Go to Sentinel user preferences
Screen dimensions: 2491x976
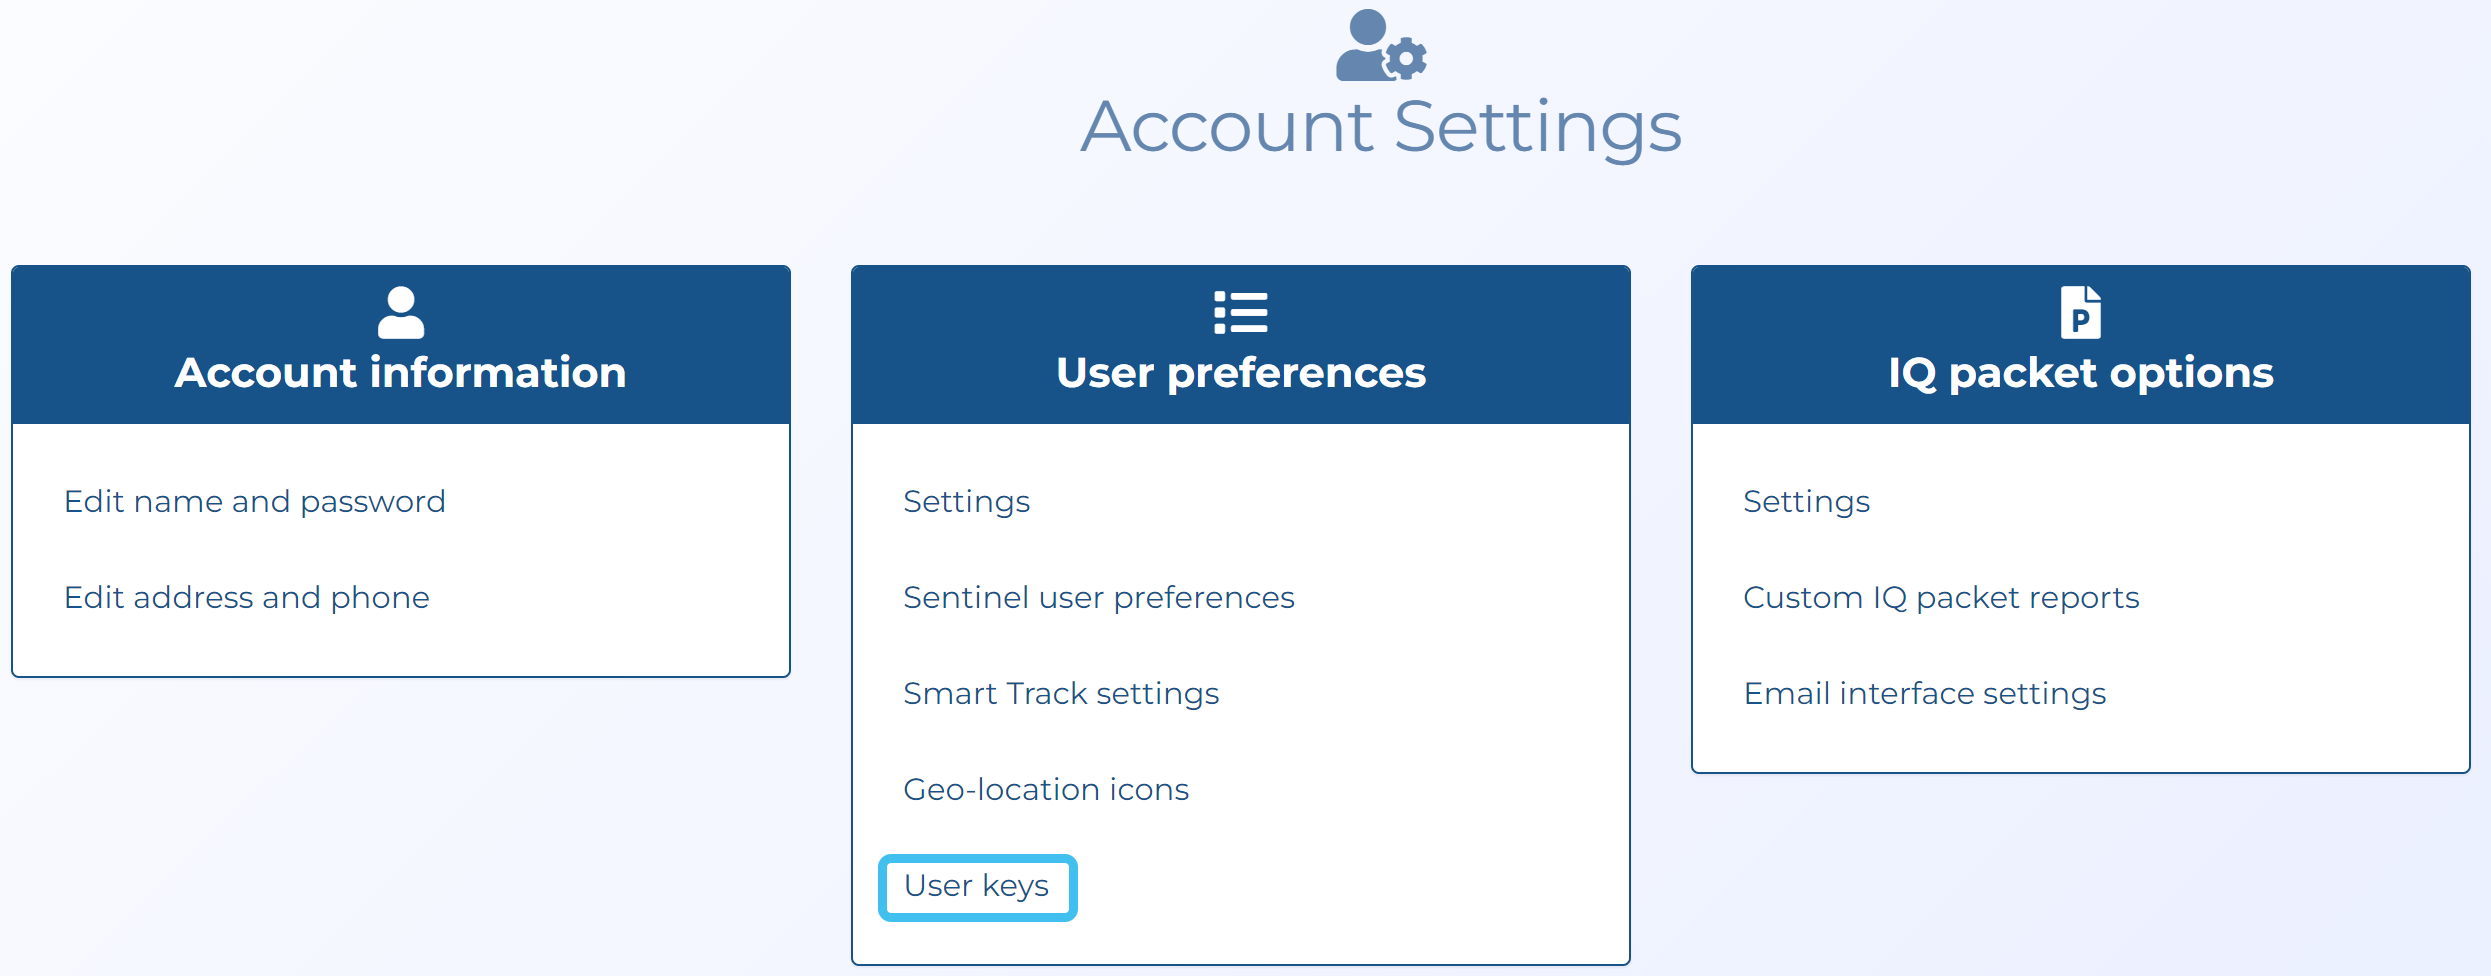coord(1098,597)
